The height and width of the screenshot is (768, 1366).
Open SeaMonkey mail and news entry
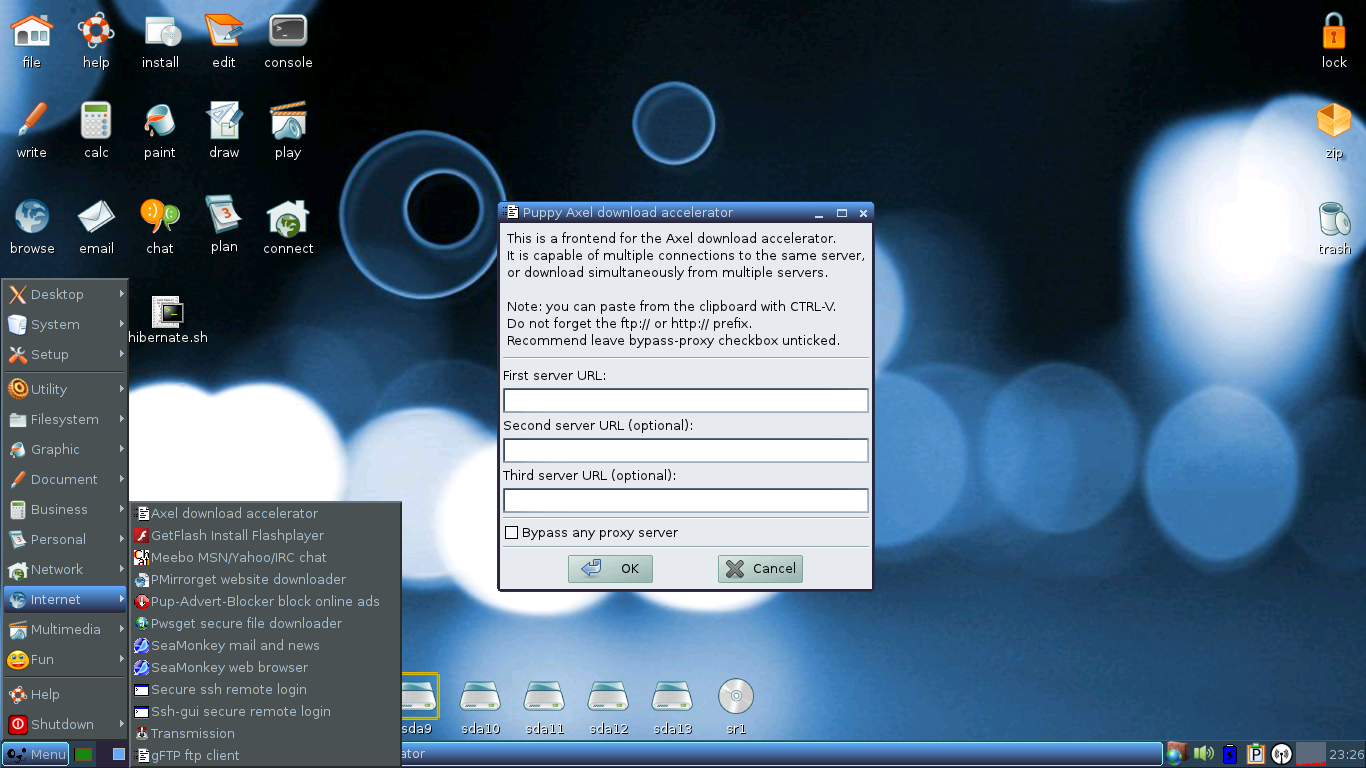(265, 645)
